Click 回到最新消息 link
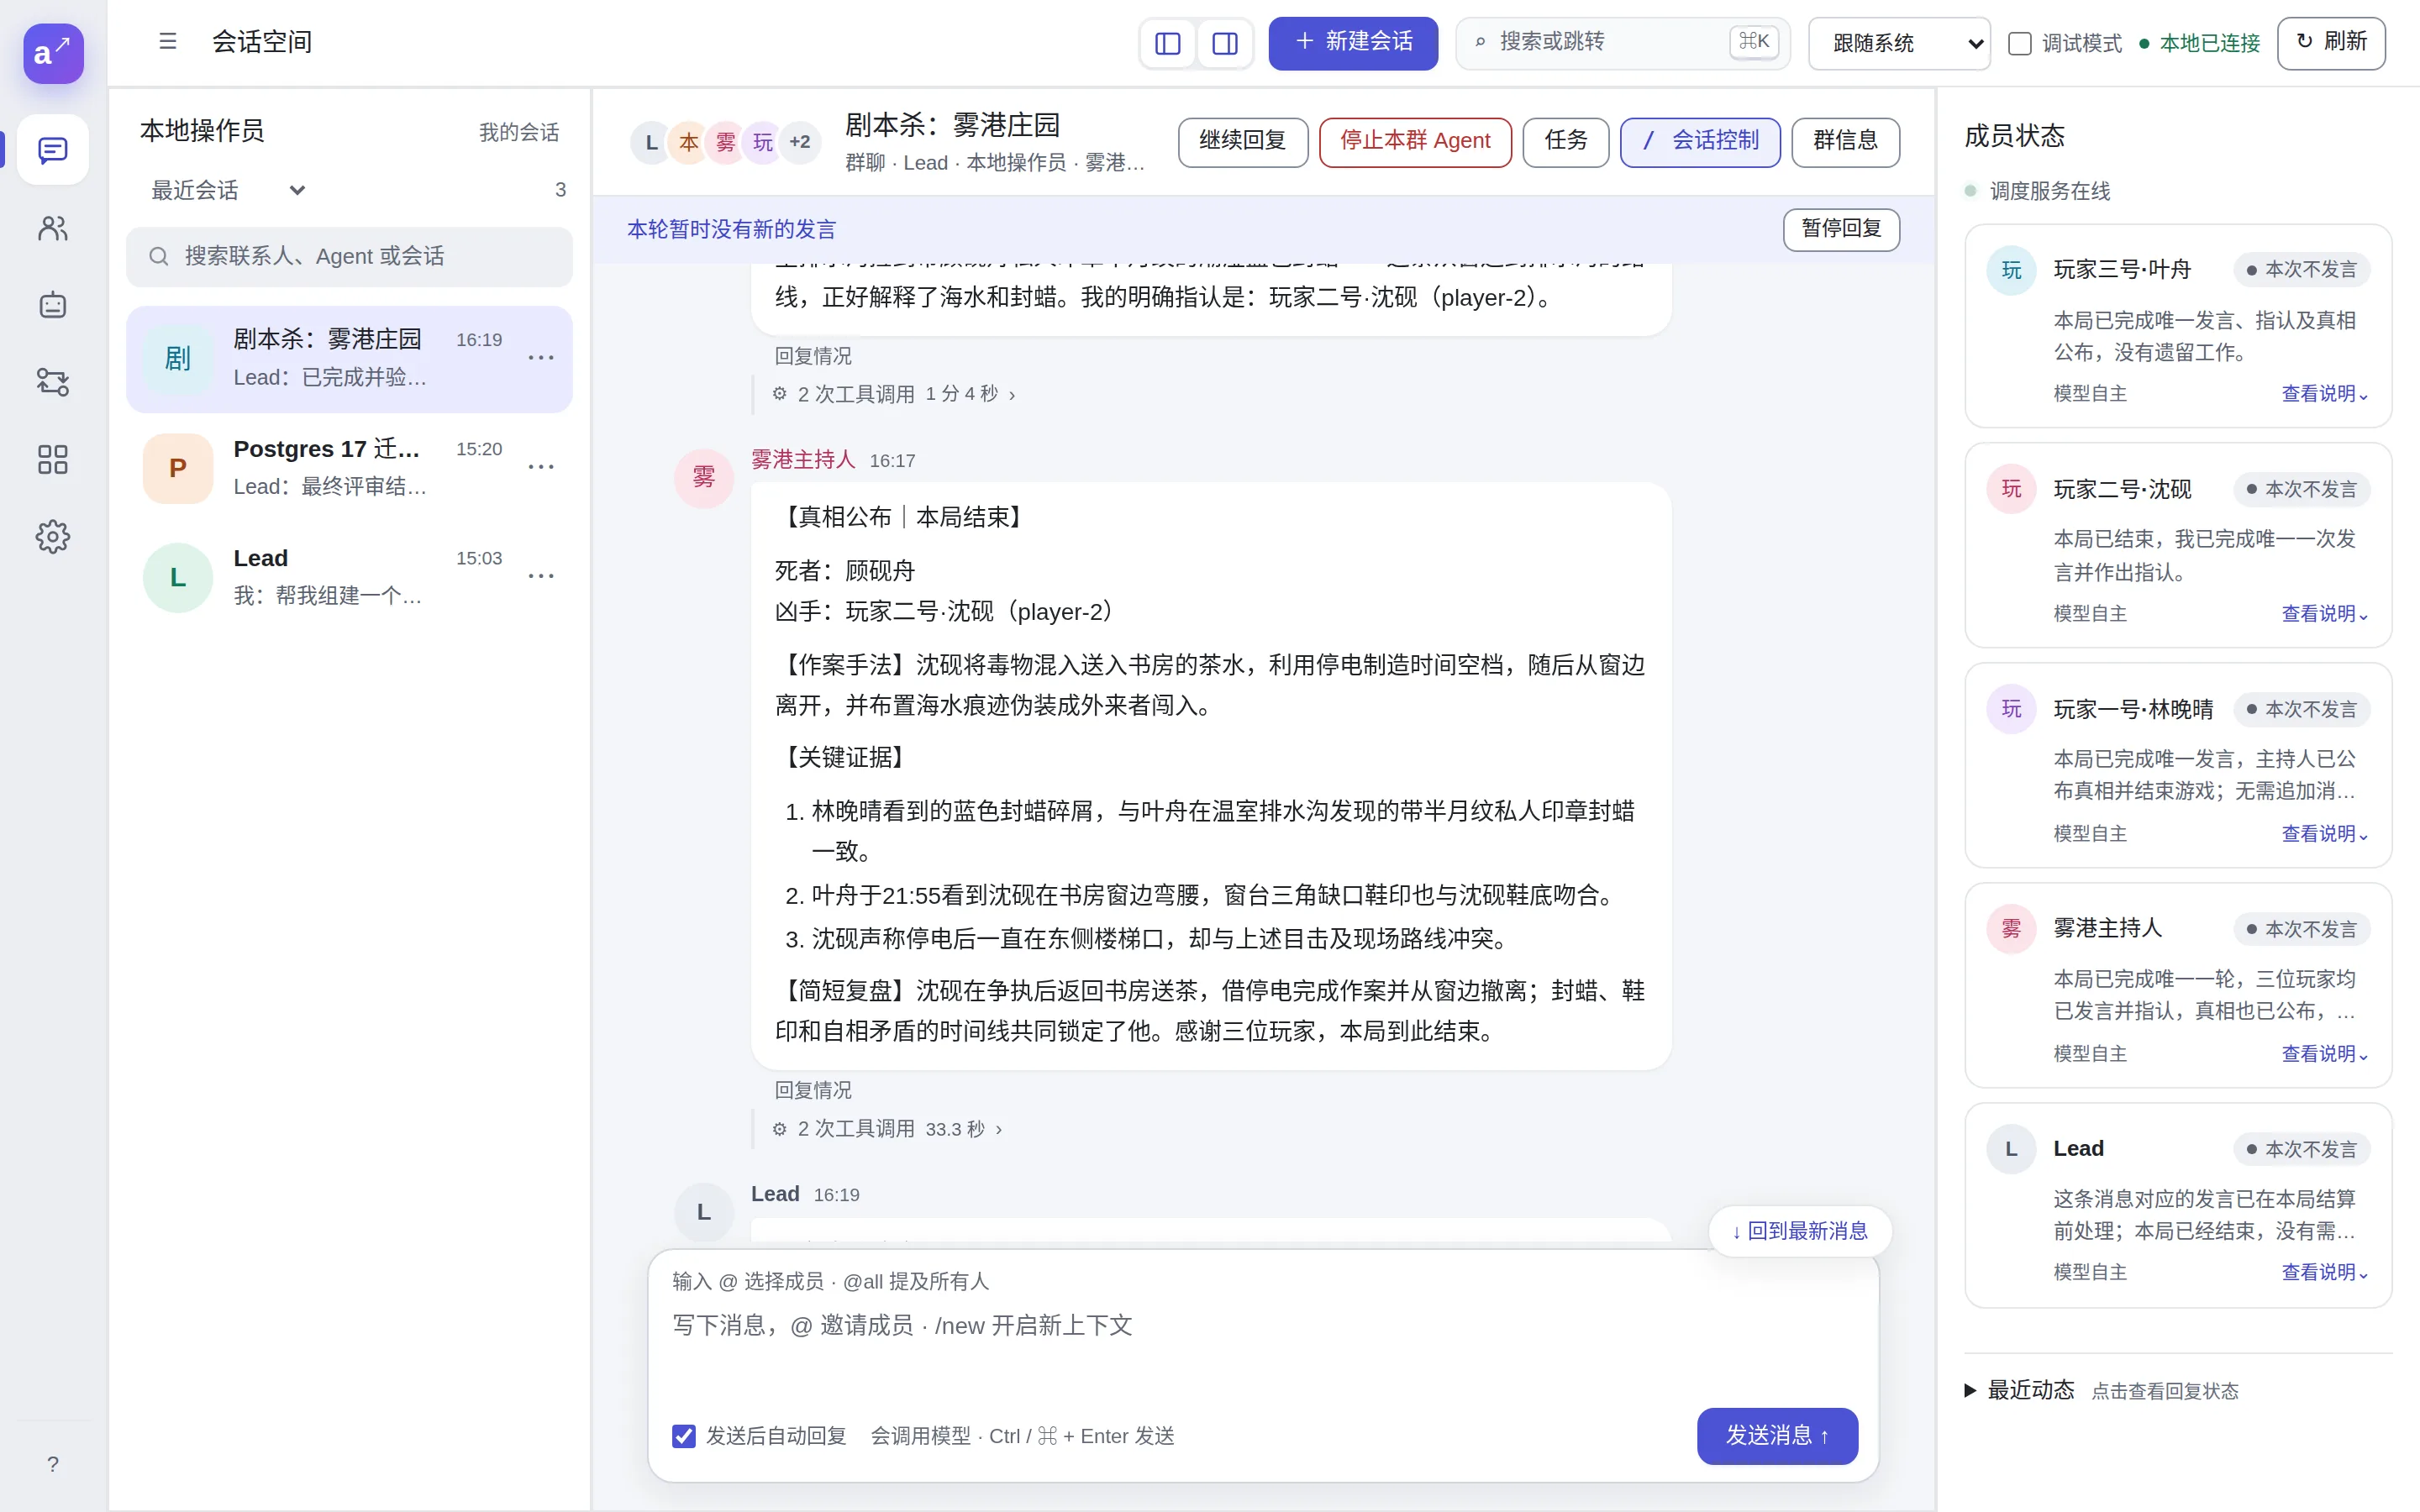The height and width of the screenshot is (1512, 2420). coord(1800,1231)
